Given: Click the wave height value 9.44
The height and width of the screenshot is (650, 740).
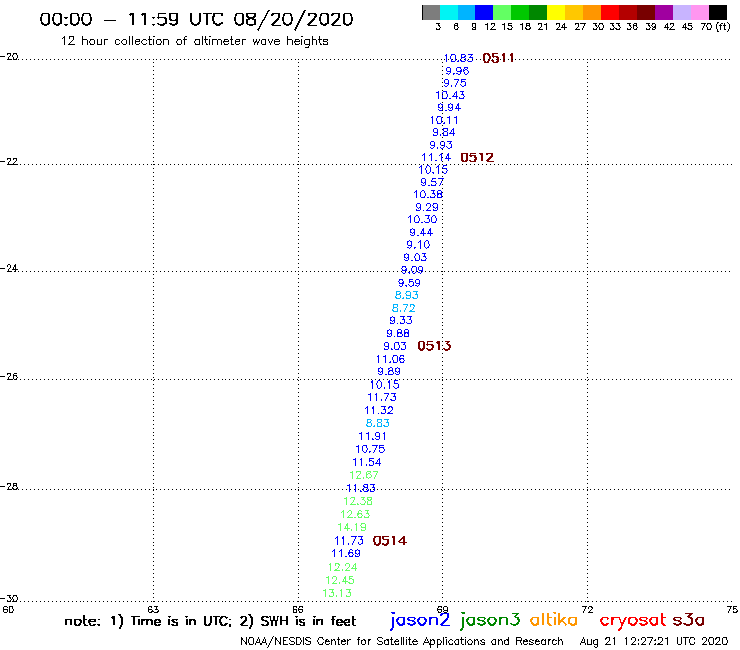Looking at the screenshot, I should click(421, 232).
